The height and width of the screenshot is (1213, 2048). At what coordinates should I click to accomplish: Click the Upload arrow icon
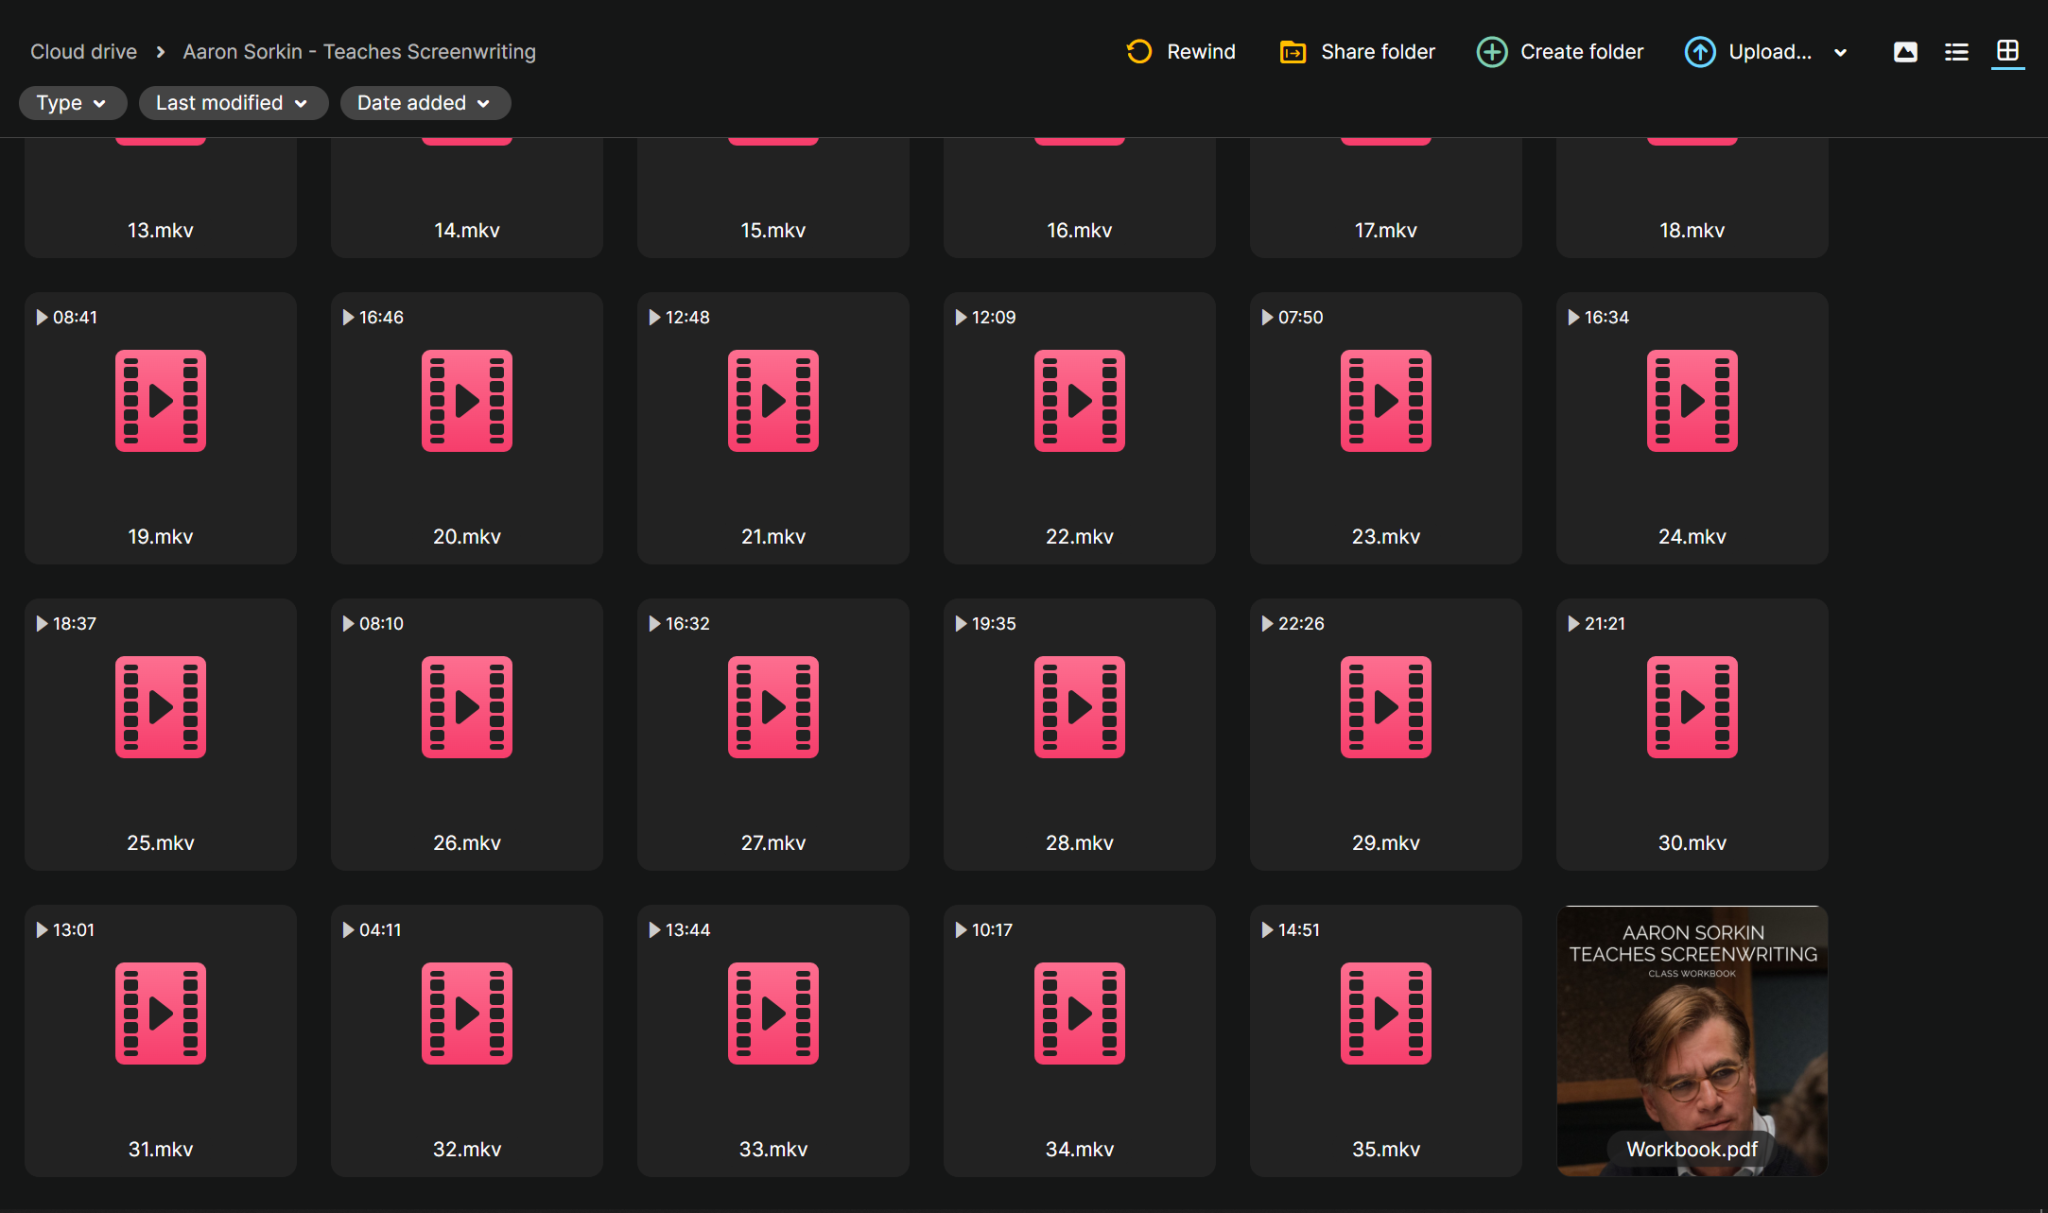(x=1699, y=51)
